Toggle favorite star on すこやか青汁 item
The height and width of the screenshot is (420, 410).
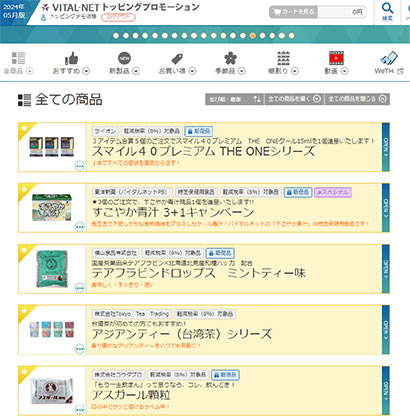[24, 189]
